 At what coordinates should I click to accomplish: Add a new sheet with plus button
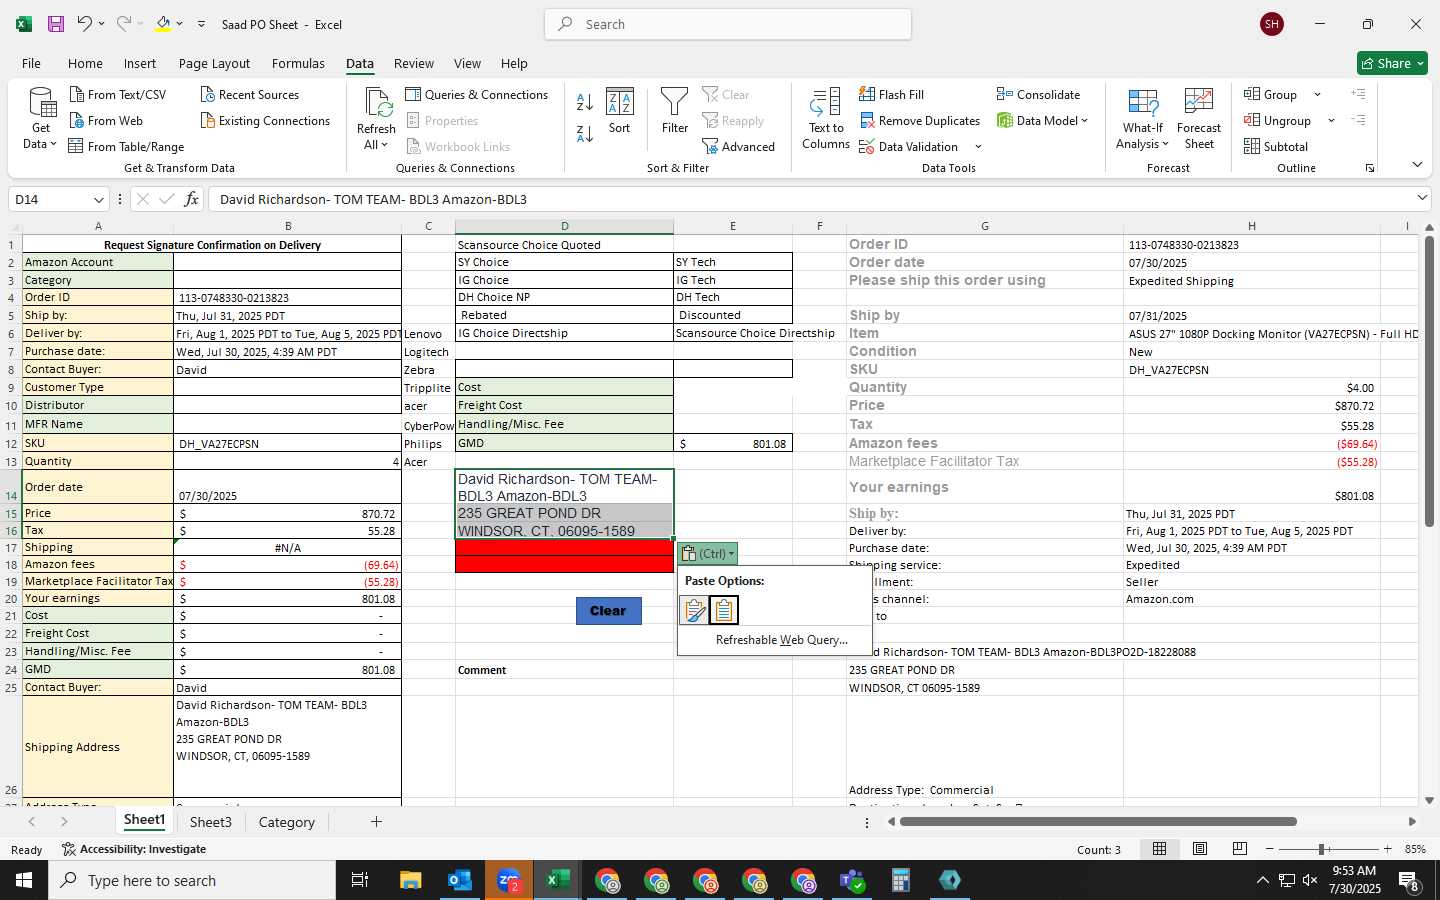click(x=376, y=822)
